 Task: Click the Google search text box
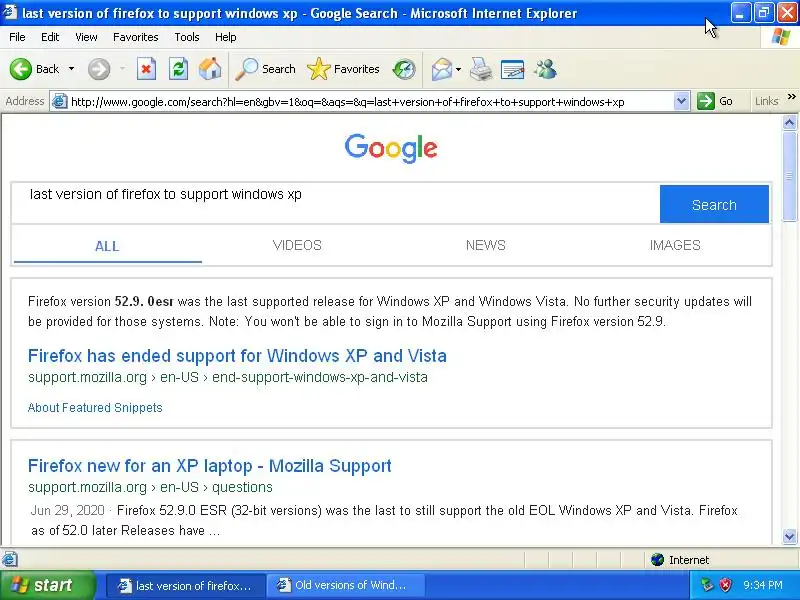point(335,204)
